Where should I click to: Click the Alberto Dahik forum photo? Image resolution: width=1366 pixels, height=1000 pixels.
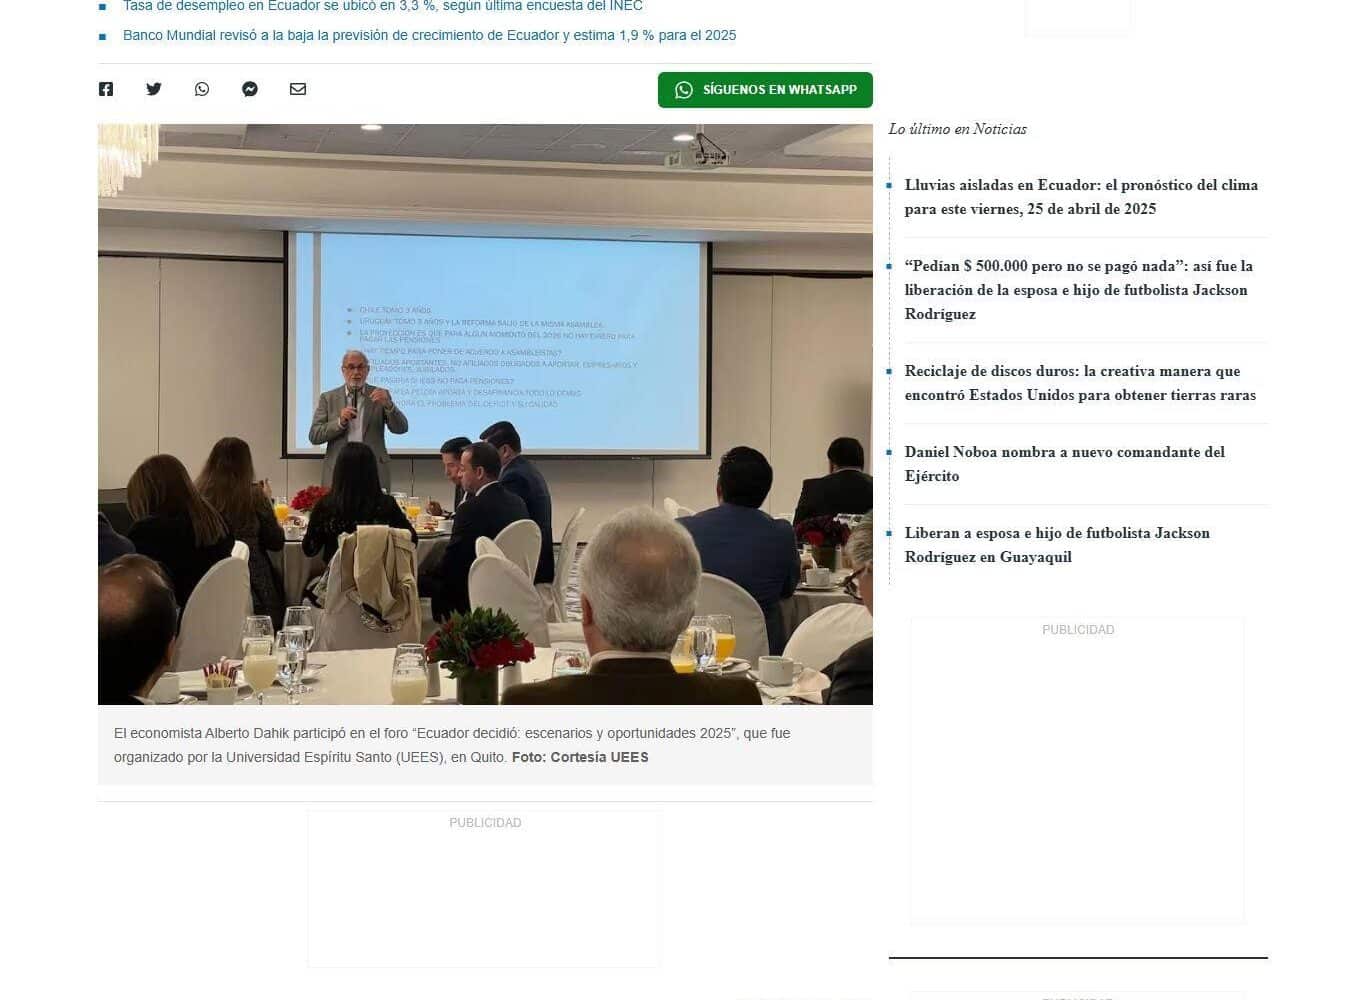(x=485, y=414)
